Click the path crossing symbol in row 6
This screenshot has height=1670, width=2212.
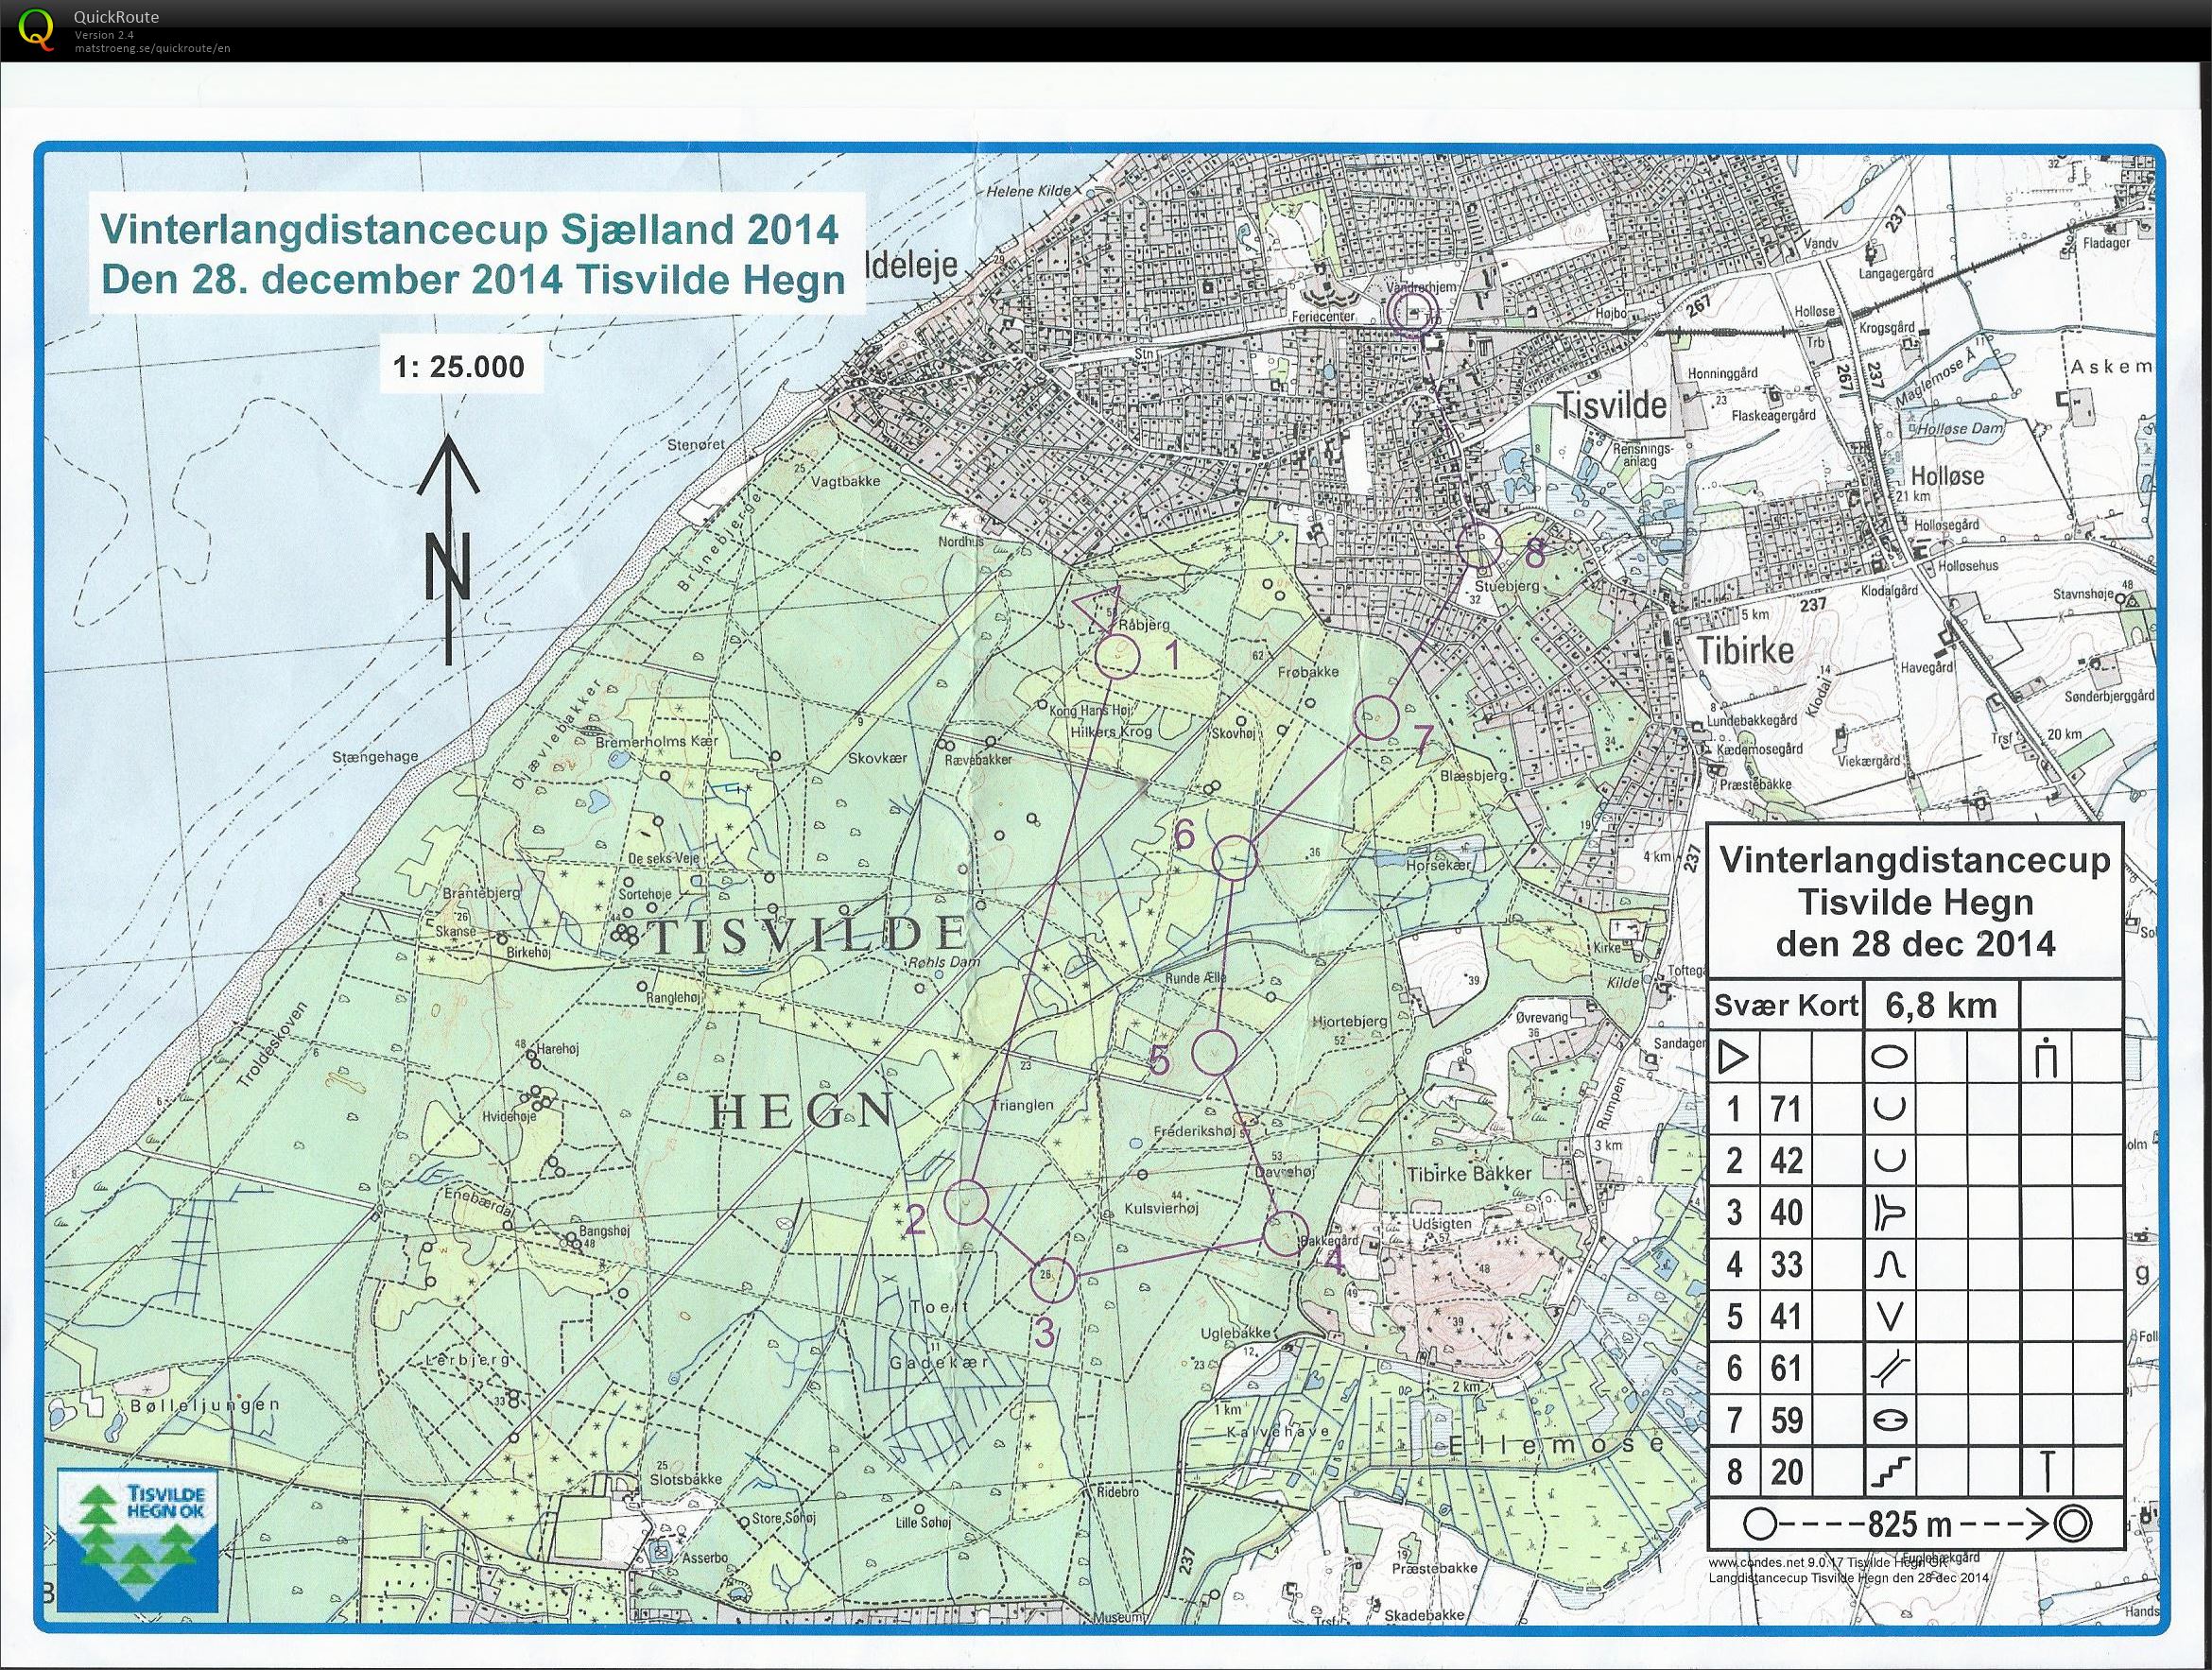(1888, 1368)
